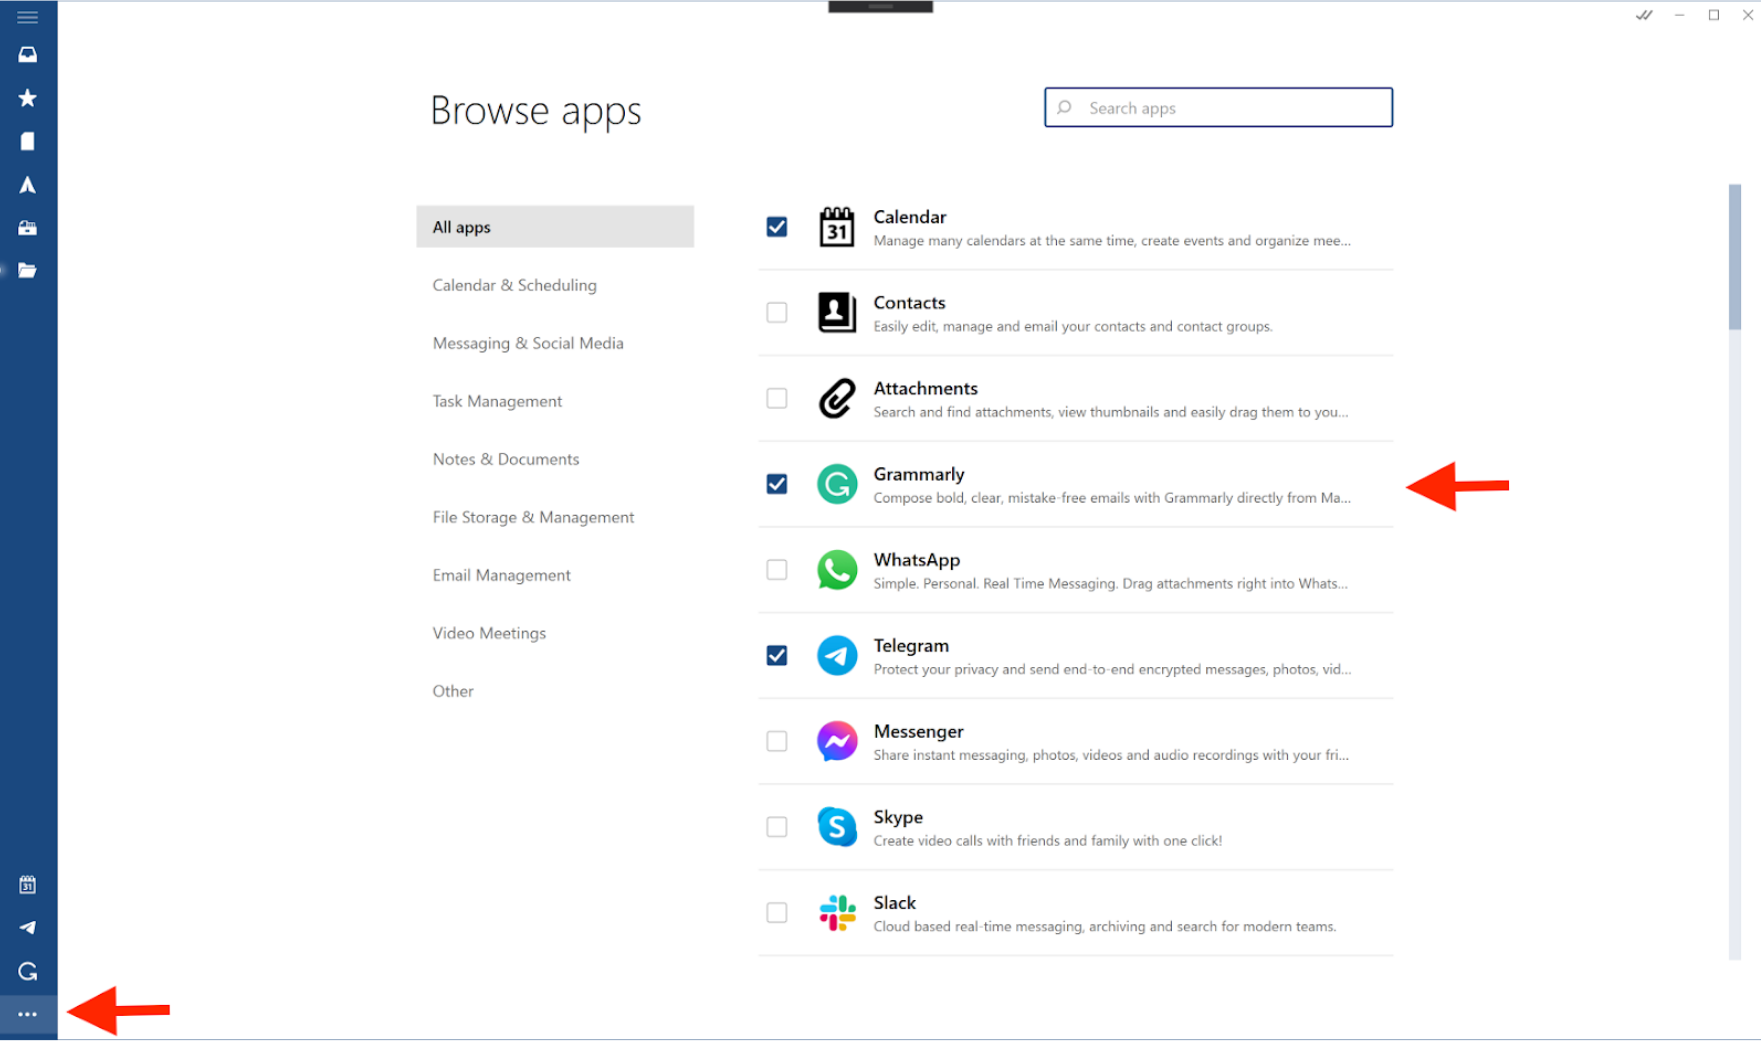Click the Attachments paperclip icon
The height and width of the screenshot is (1042, 1761).
[837, 398]
